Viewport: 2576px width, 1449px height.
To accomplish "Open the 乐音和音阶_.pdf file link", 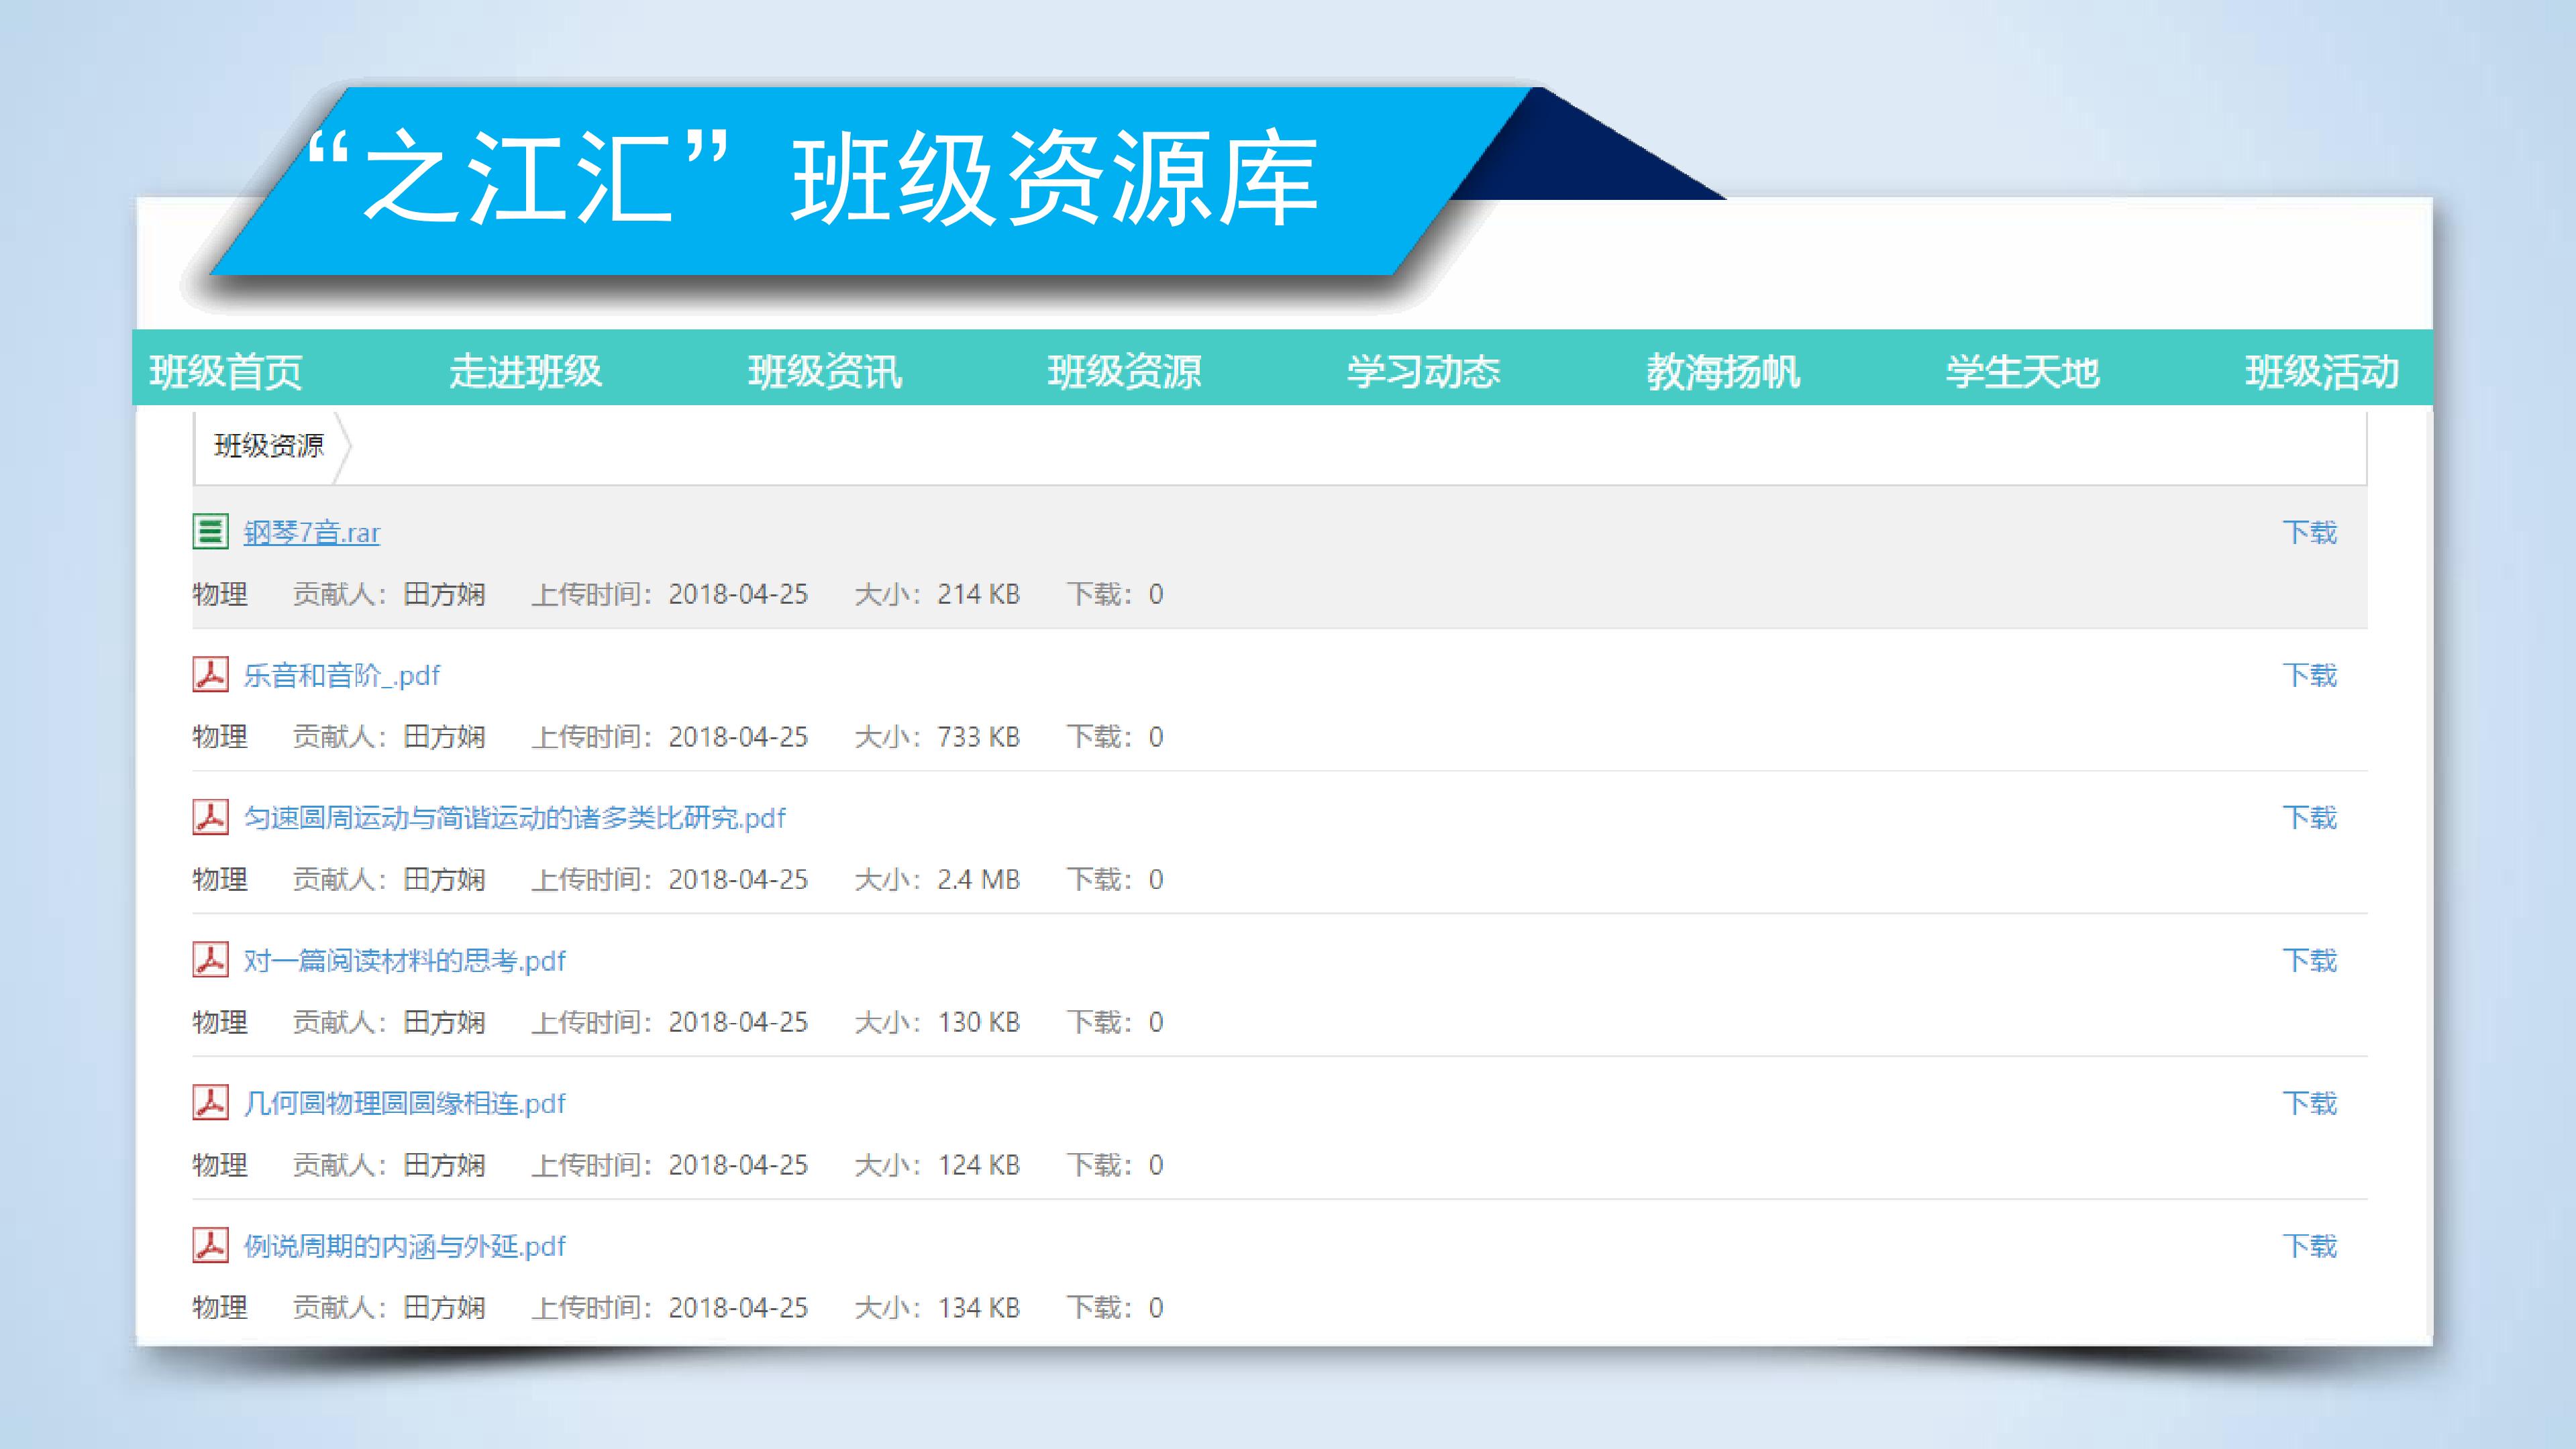I will (x=342, y=675).
